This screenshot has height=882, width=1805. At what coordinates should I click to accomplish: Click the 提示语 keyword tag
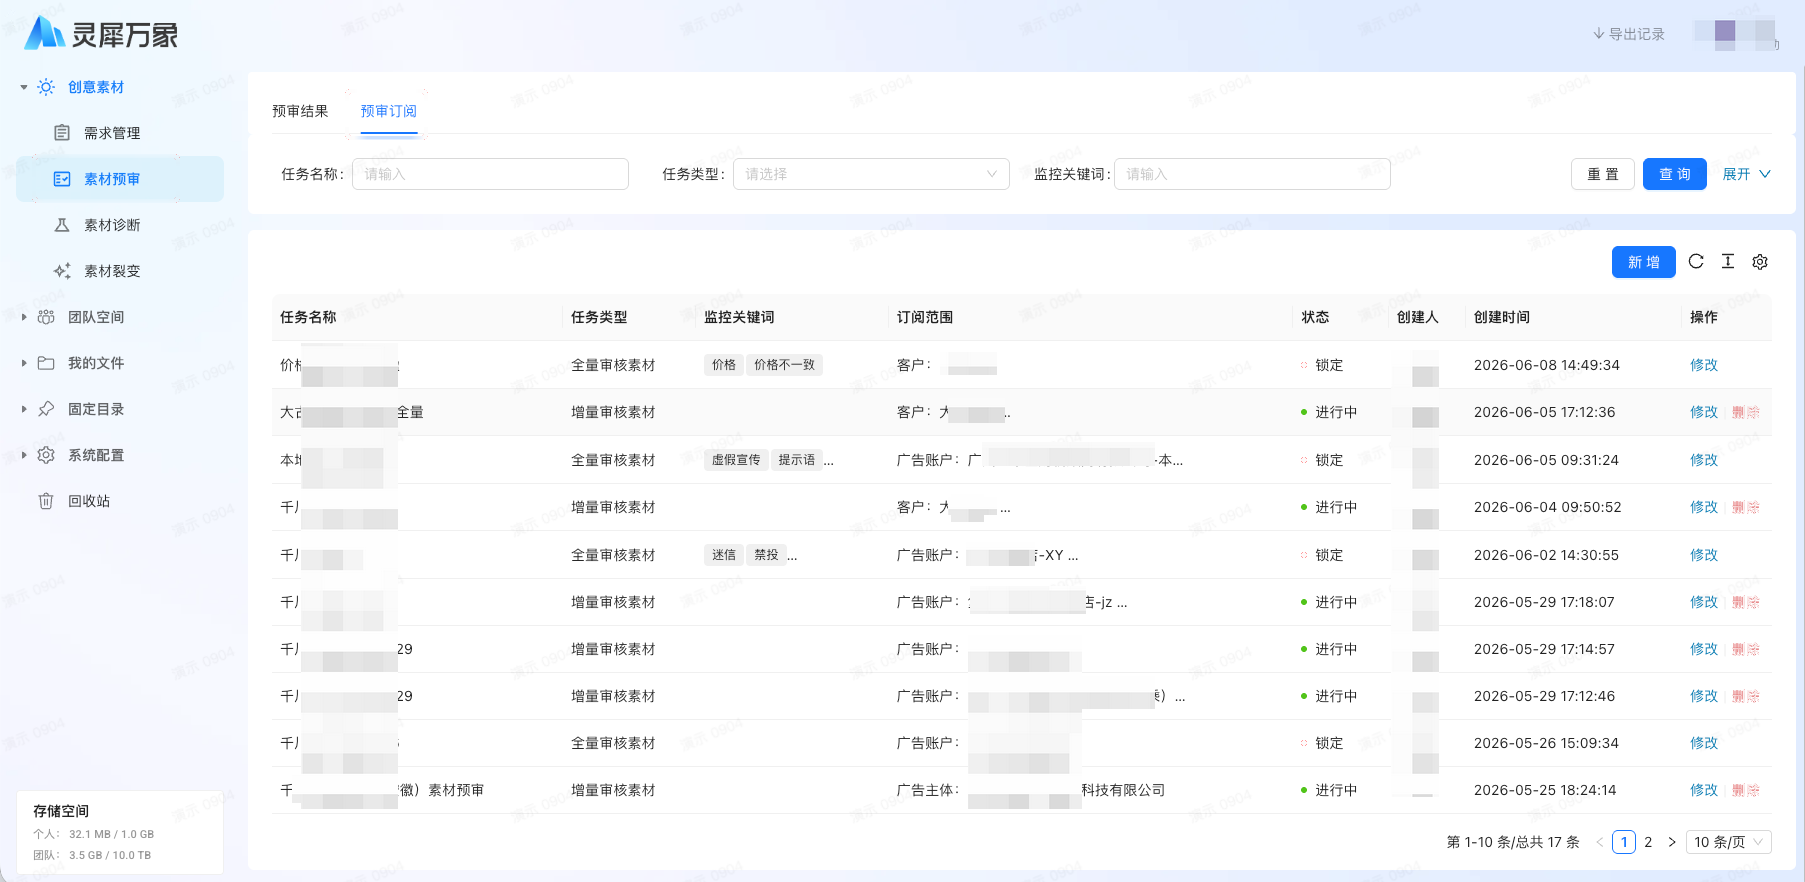(x=797, y=460)
